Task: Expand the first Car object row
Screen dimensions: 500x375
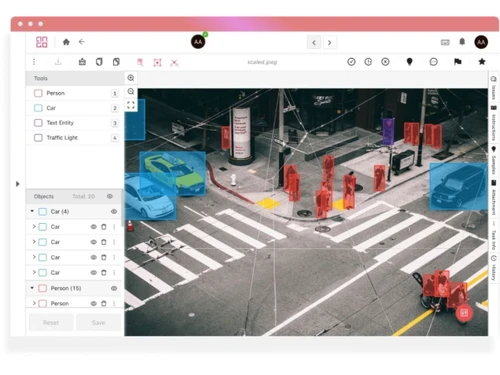Action: [34, 227]
